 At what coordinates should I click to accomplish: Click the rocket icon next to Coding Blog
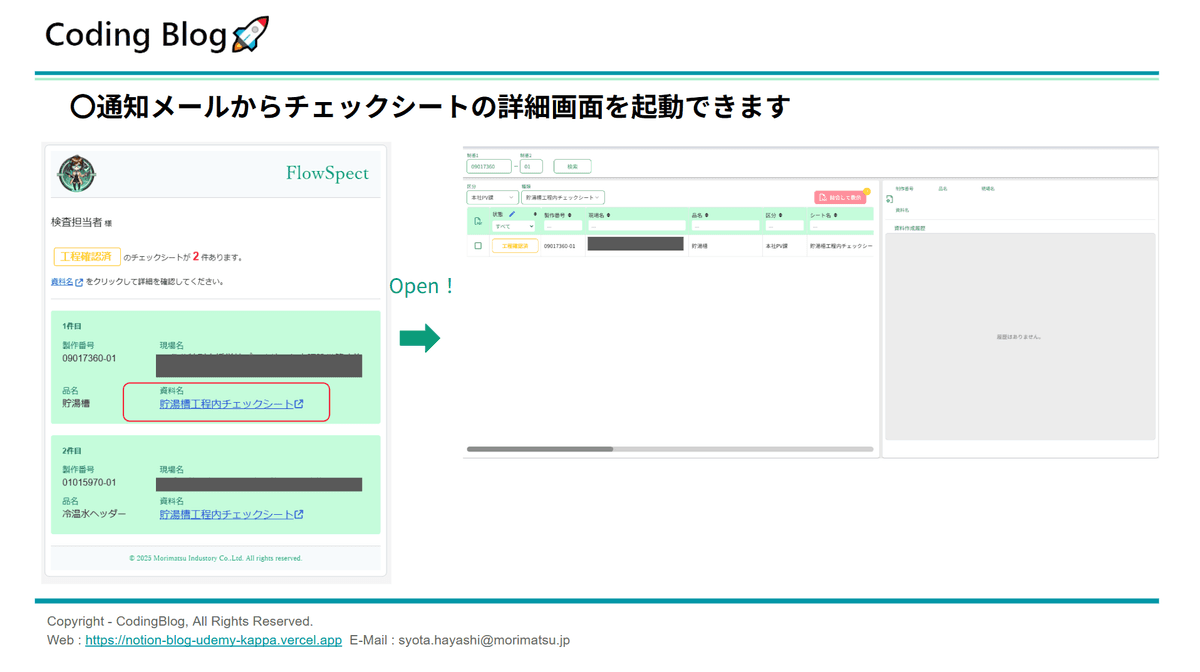pos(250,35)
